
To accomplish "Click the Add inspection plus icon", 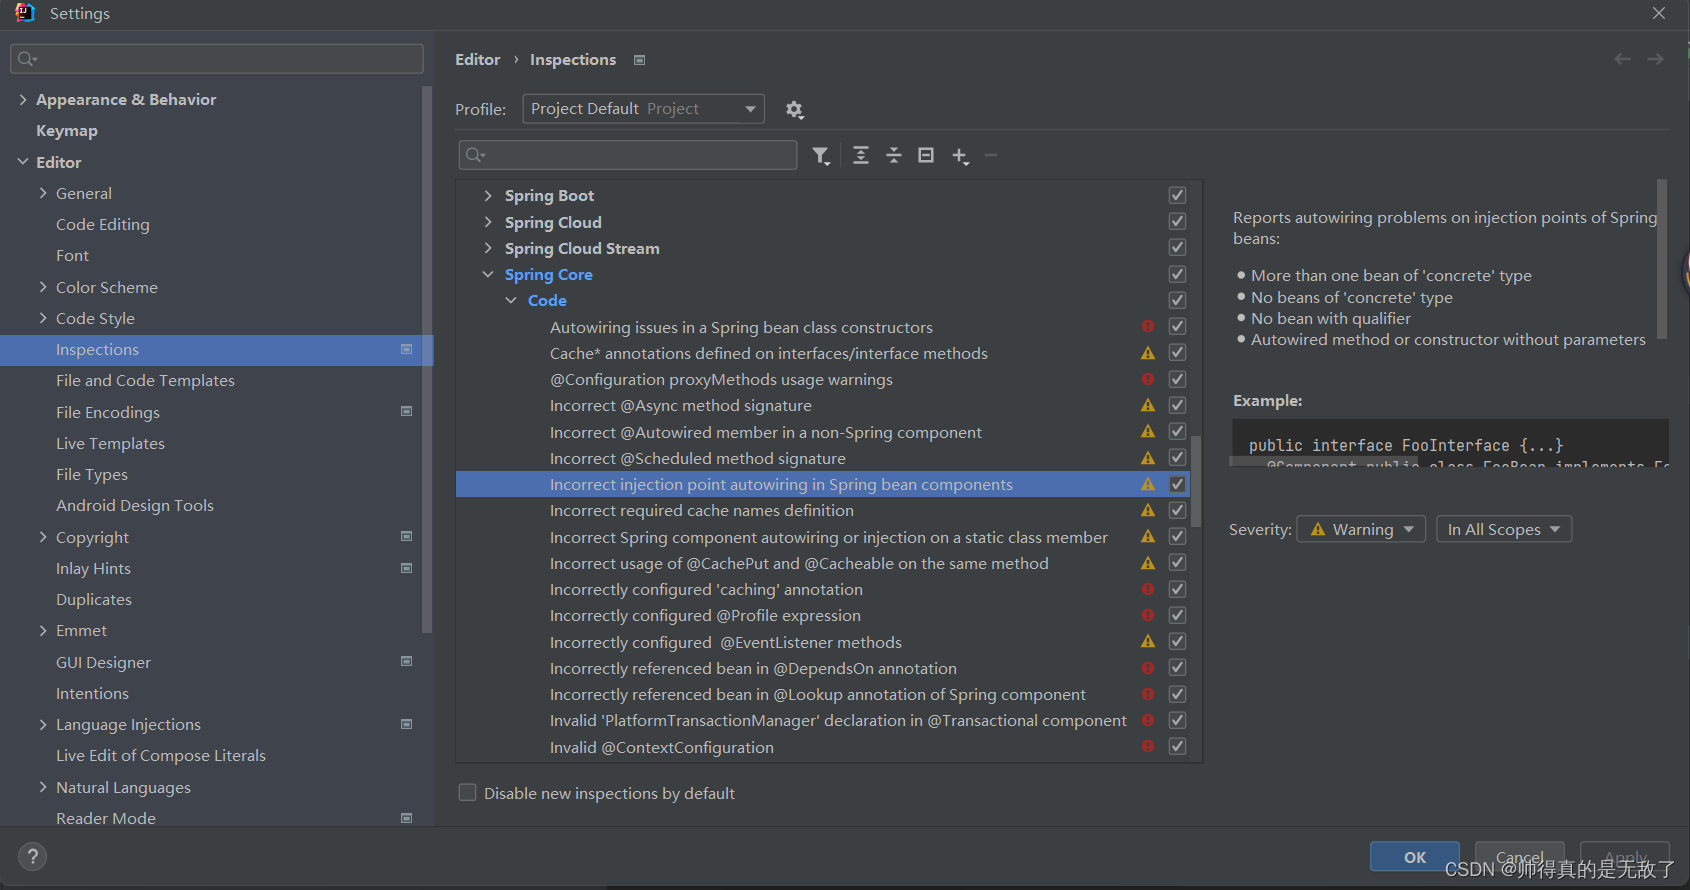I will pos(960,156).
